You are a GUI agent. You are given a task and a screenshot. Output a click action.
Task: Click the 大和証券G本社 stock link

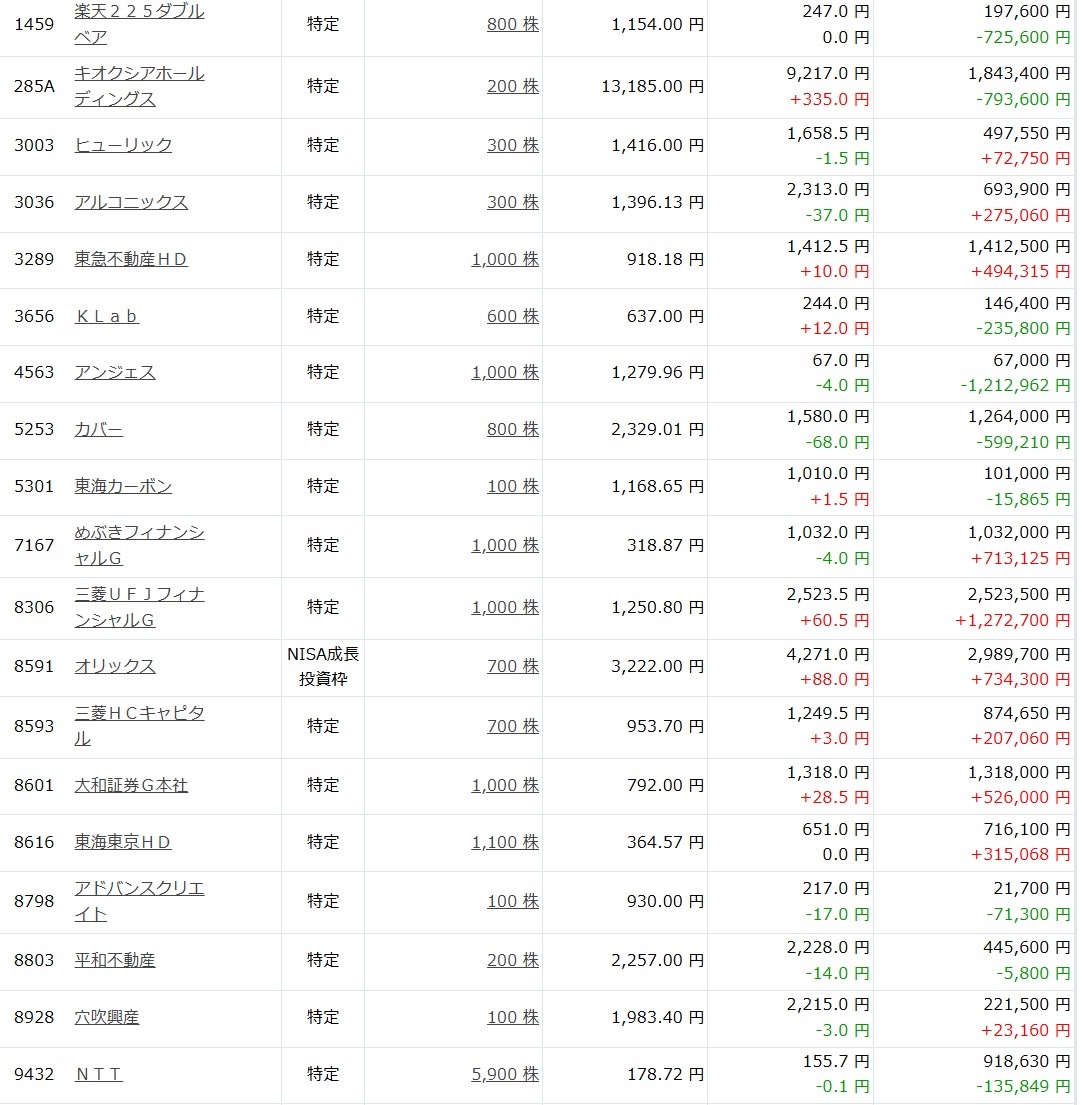pos(131,785)
